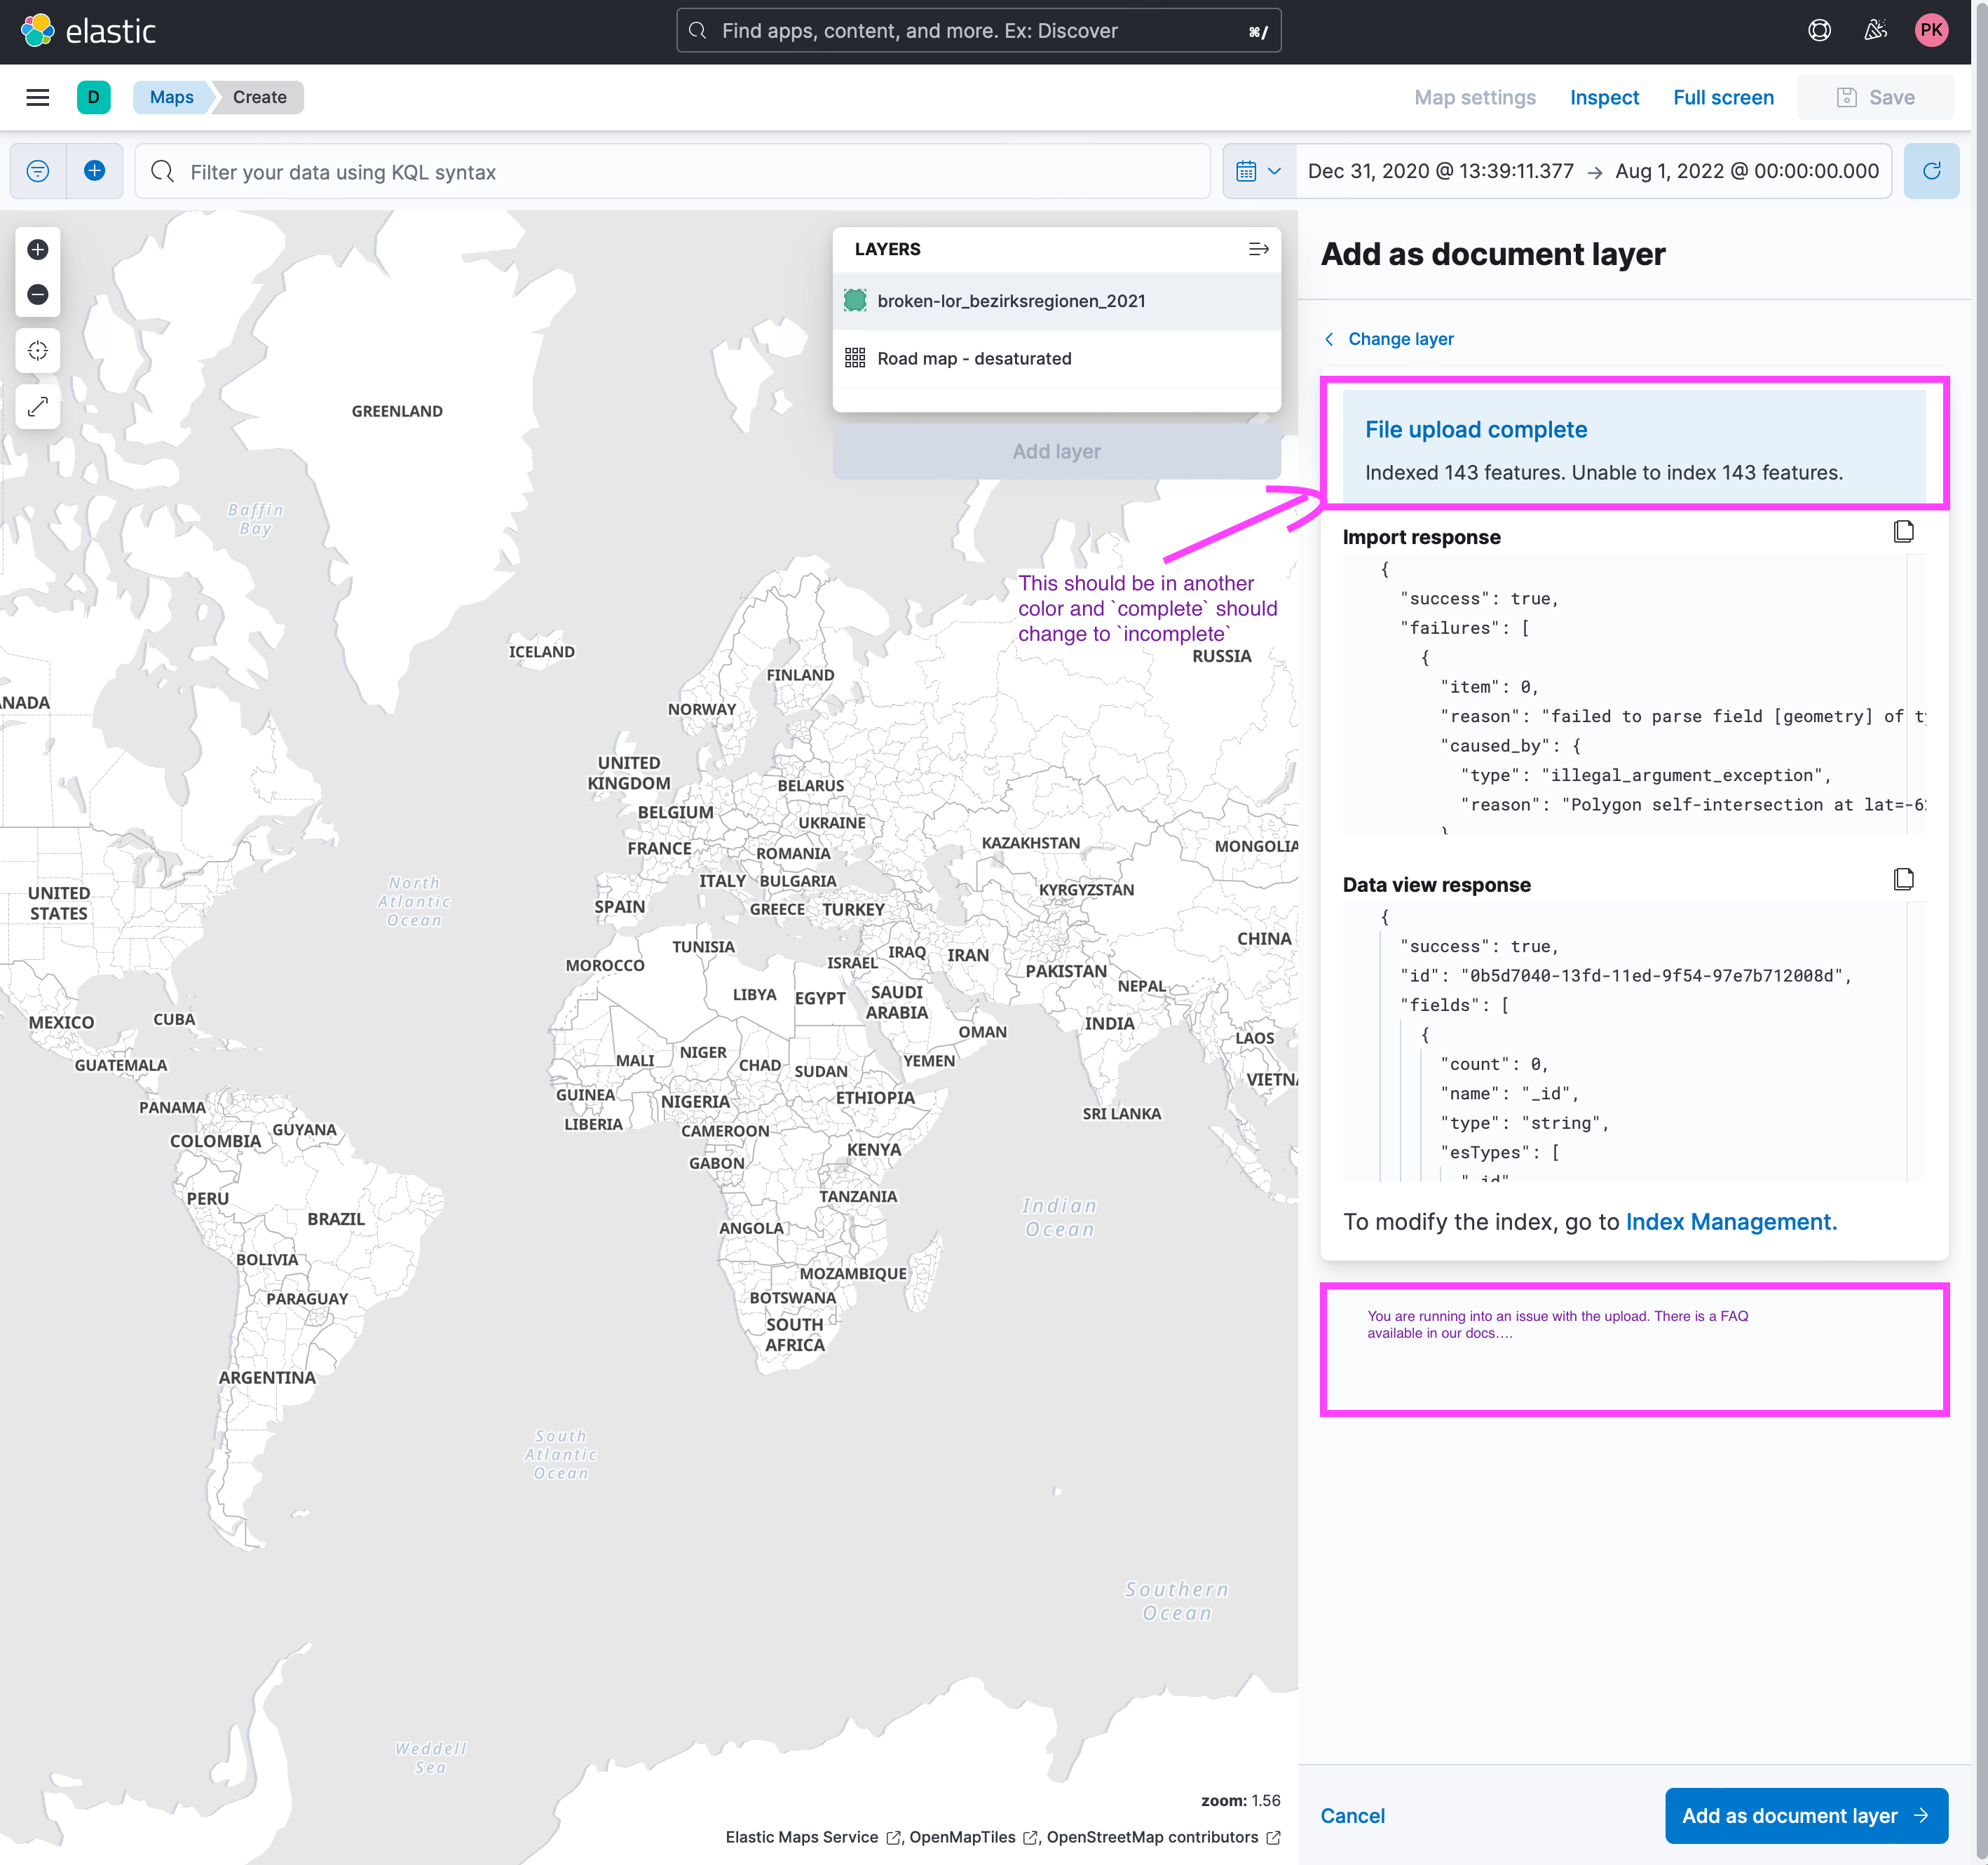Focus the KQL filter input field
The image size is (1988, 1865).
tap(672, 171)
